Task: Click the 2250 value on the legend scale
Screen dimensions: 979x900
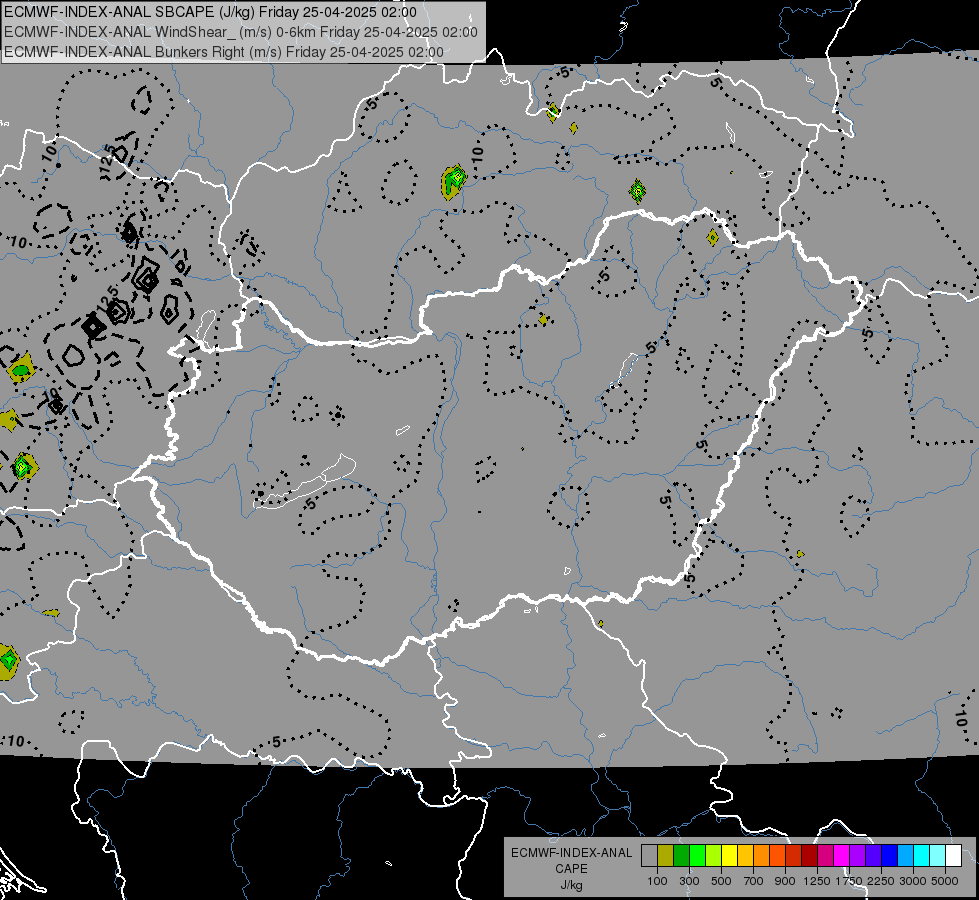Action: (881, 881)
